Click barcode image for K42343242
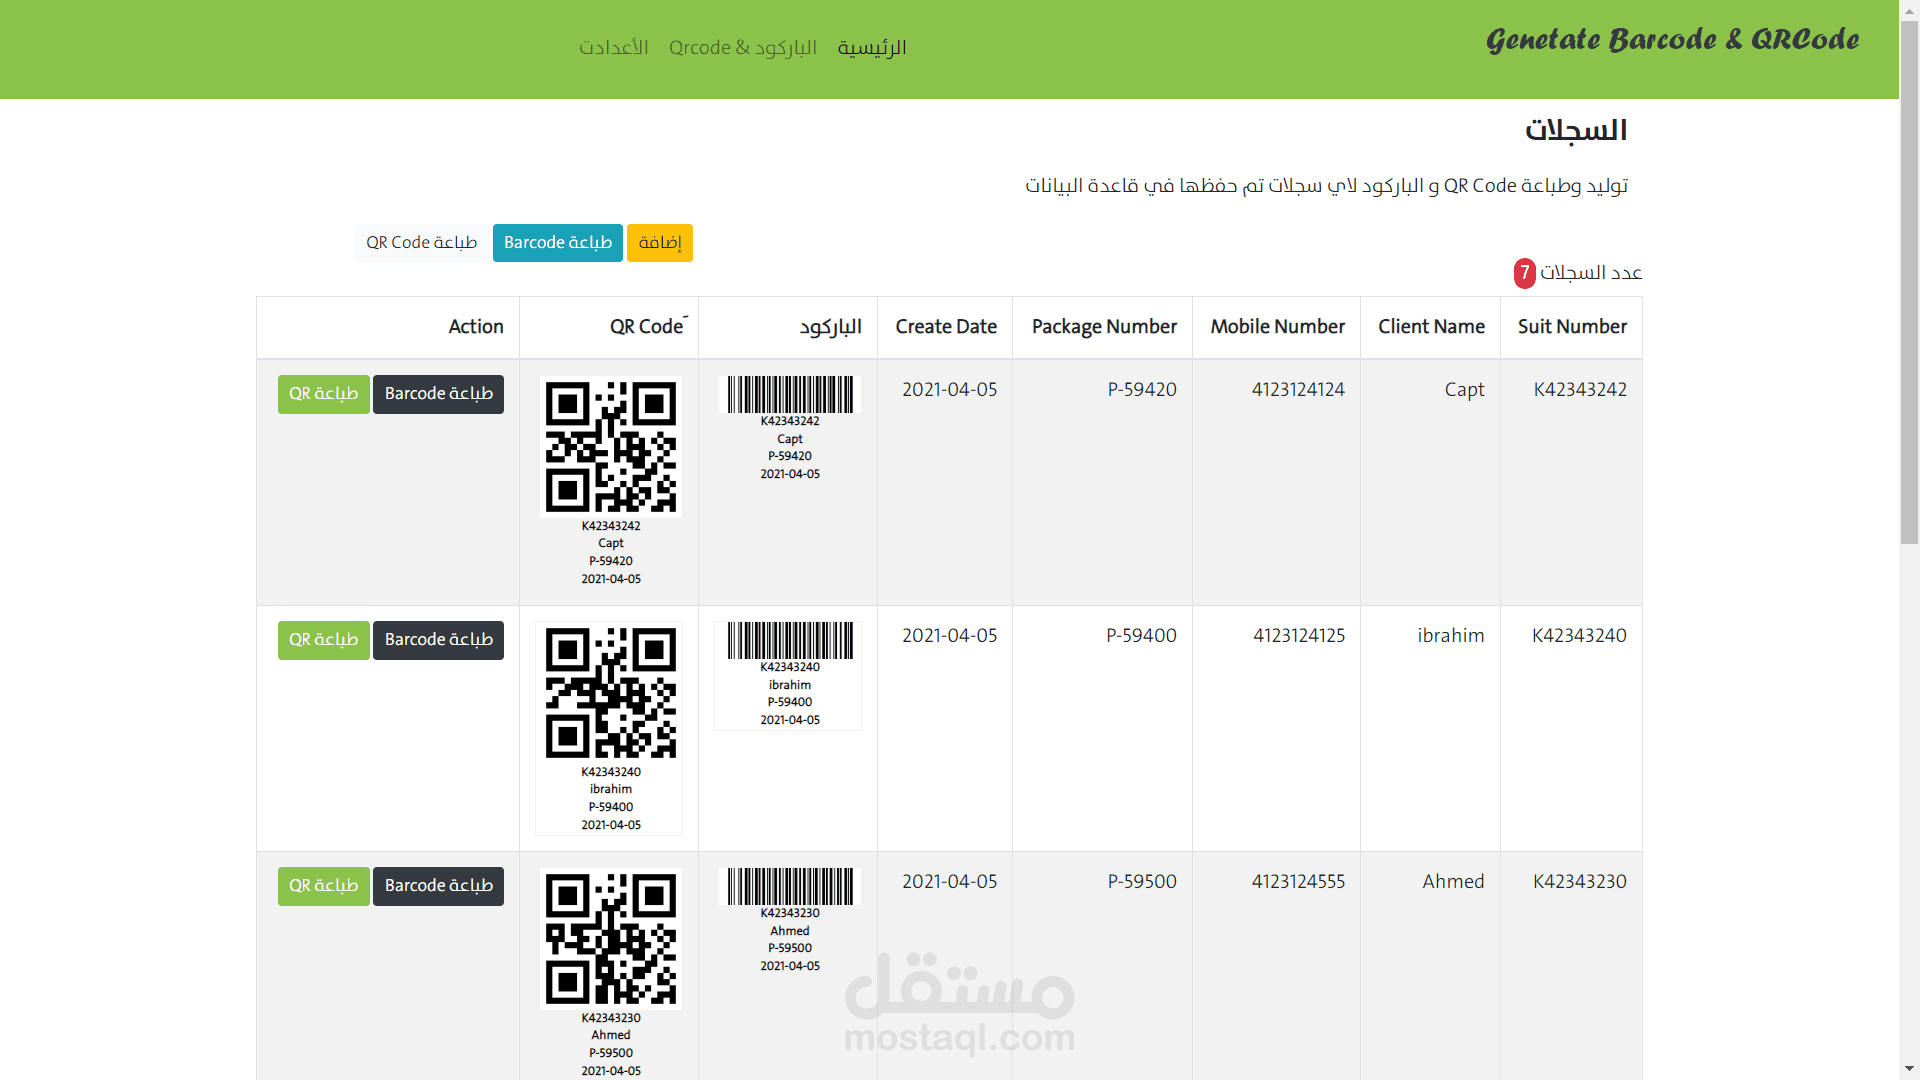Screen dimensions: 1920x1080 [790, 394]
